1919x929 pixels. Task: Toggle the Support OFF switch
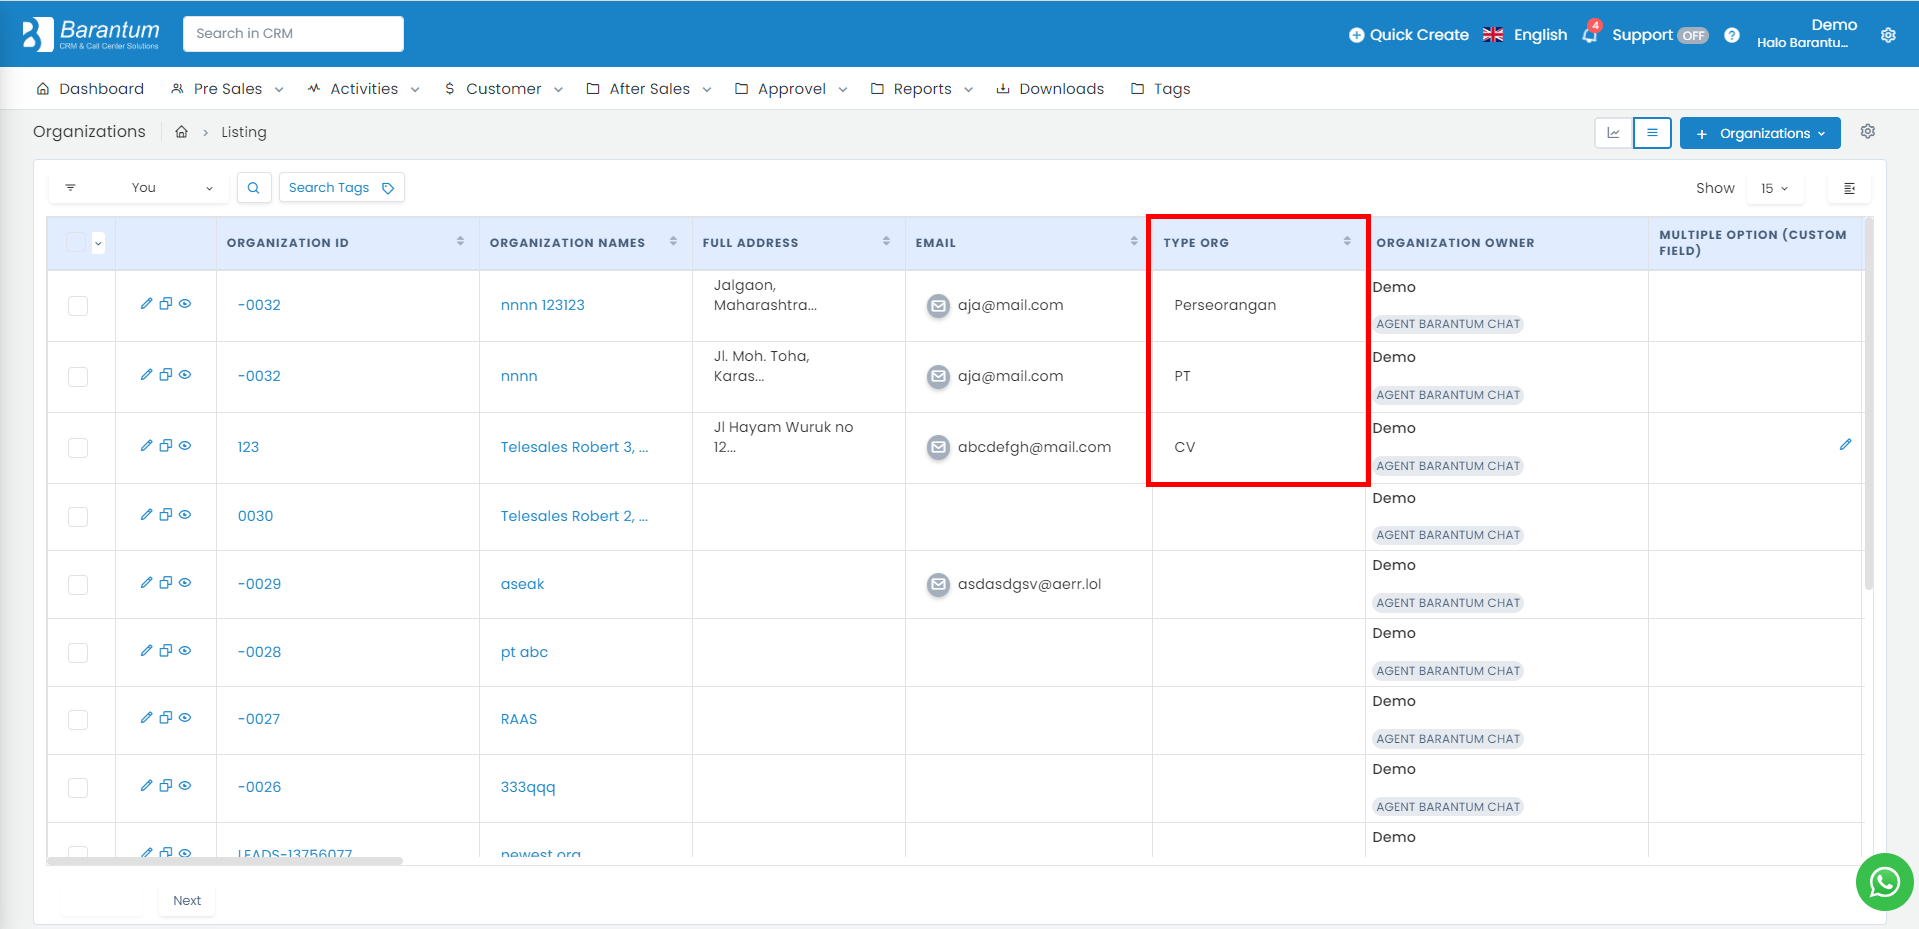(1692, 35)
